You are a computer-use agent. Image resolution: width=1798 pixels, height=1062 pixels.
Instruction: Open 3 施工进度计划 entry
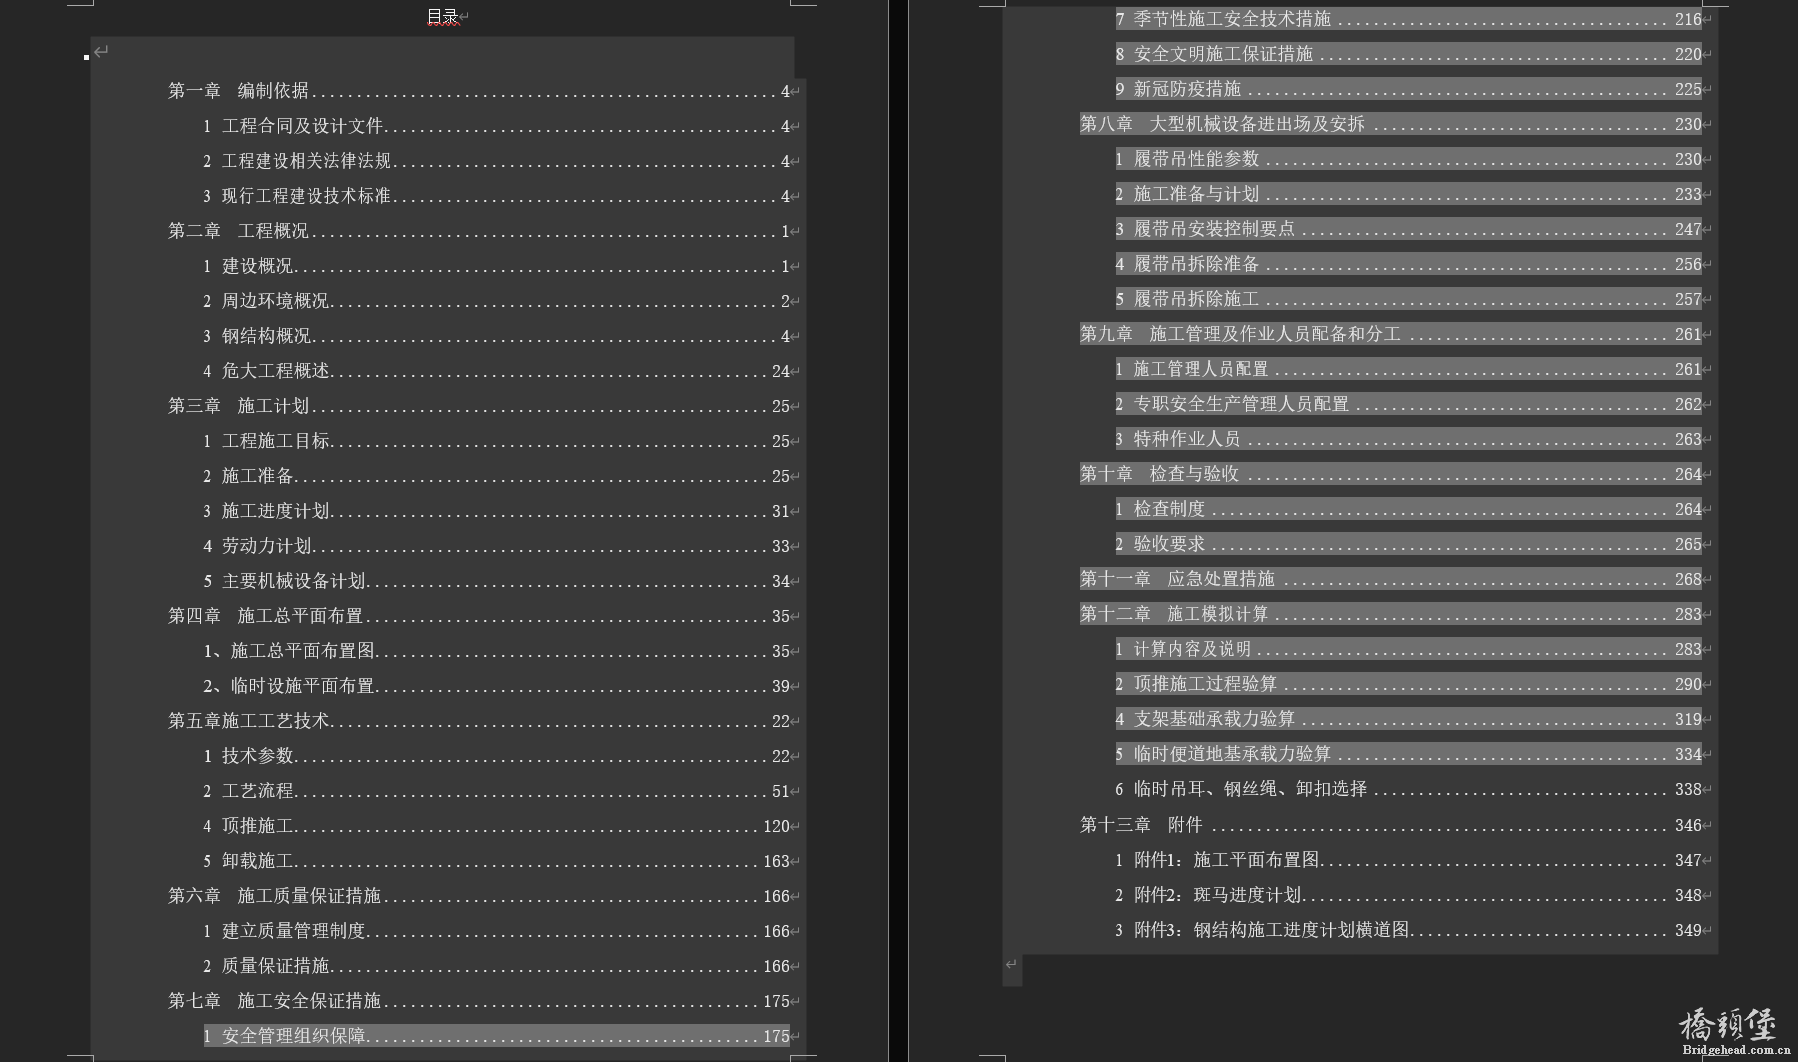point(497,511)
